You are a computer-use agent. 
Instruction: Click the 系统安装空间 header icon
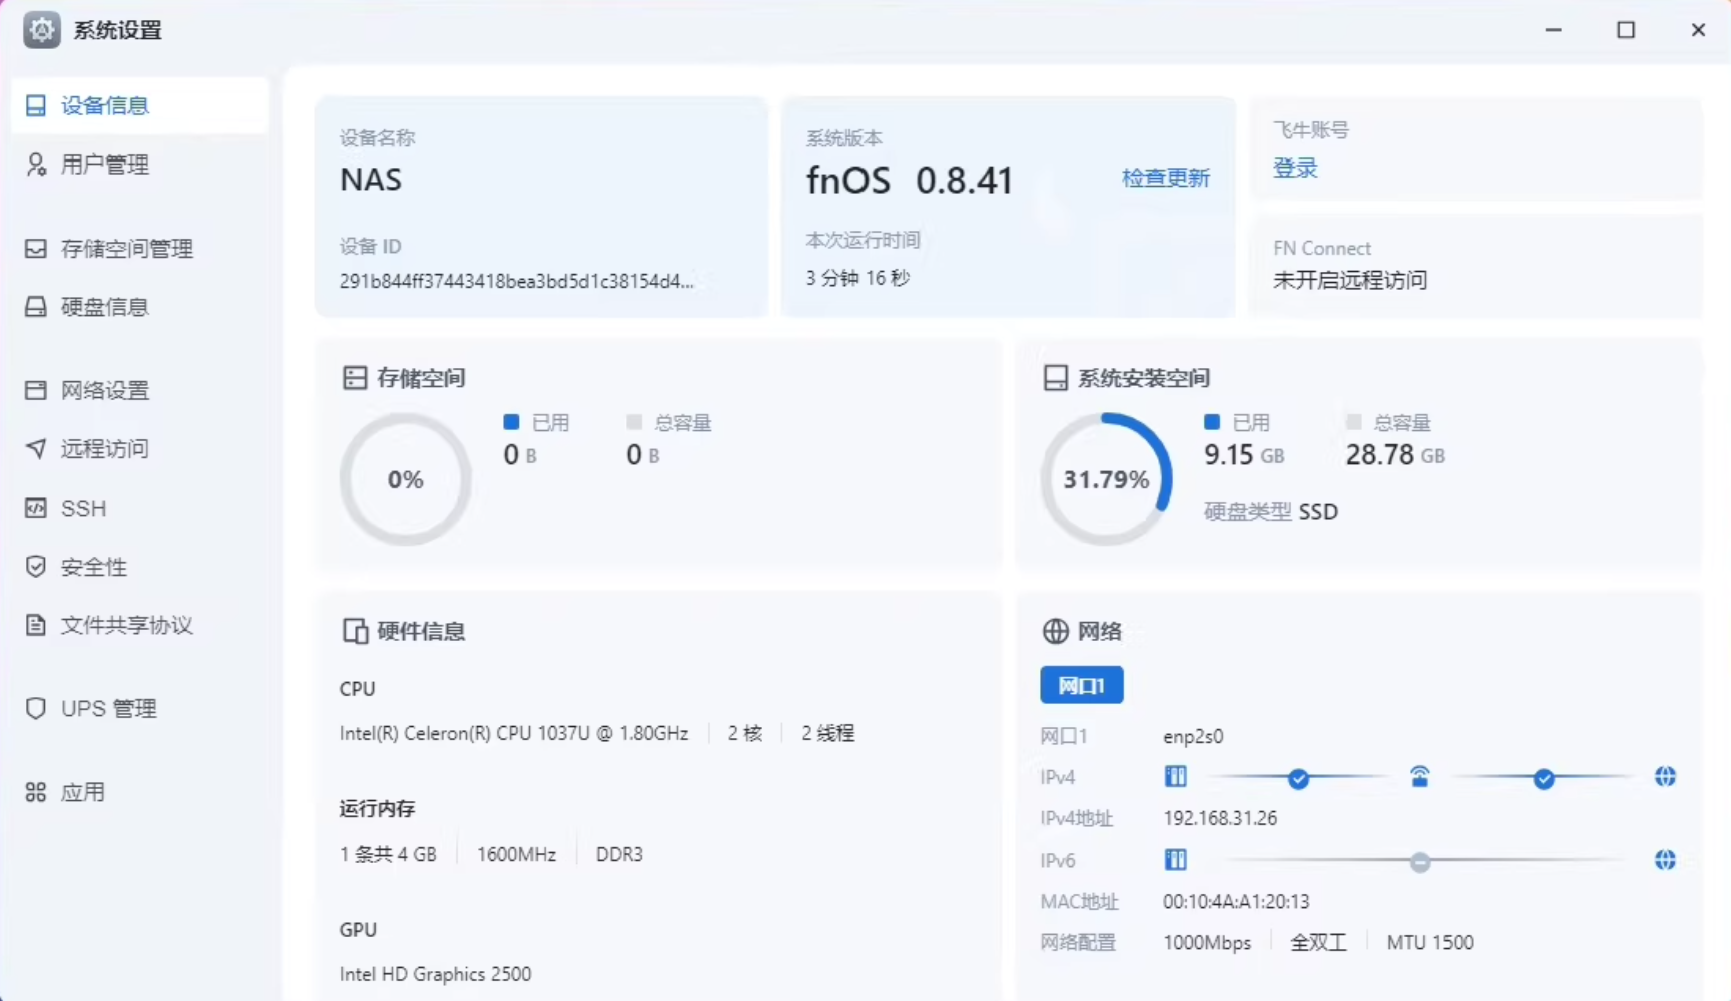coord(1055,378)
